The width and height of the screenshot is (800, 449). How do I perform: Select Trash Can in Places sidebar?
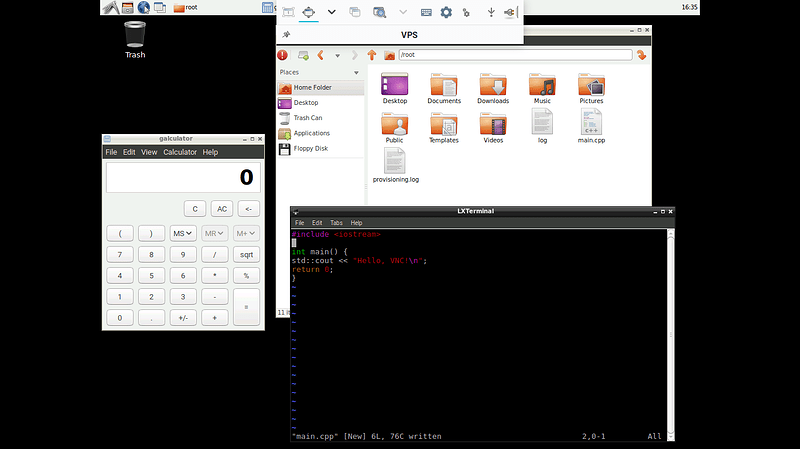tap(307, 118)
